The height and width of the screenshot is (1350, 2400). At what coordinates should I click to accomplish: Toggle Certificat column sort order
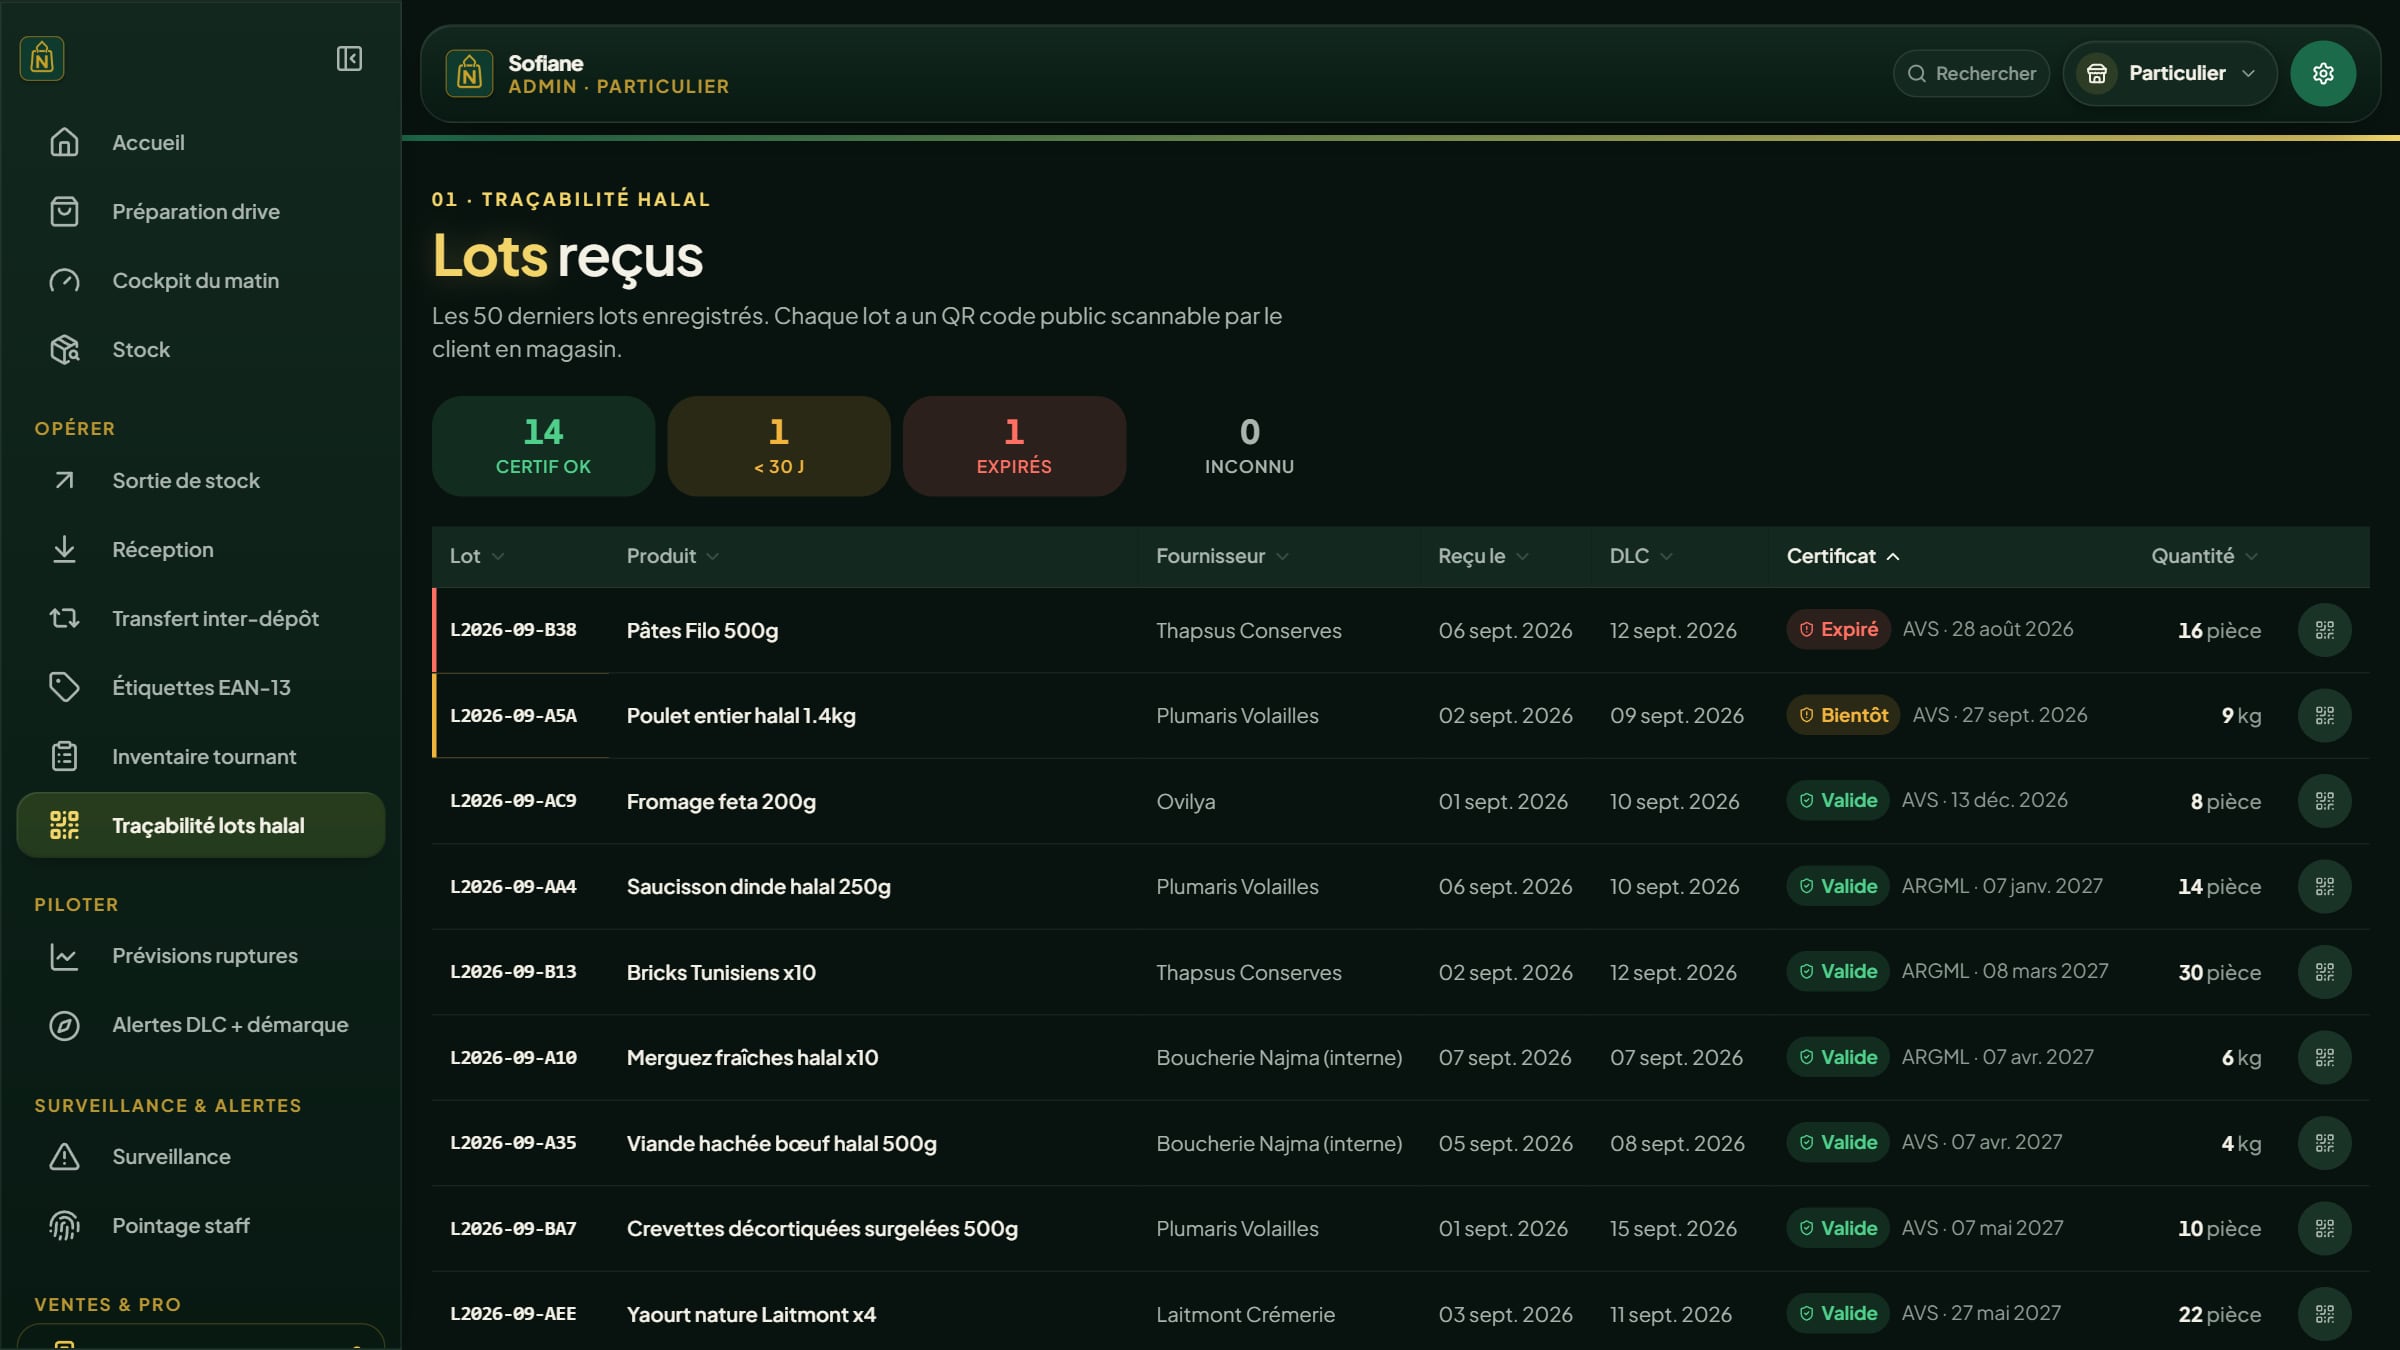[1843, 556]
